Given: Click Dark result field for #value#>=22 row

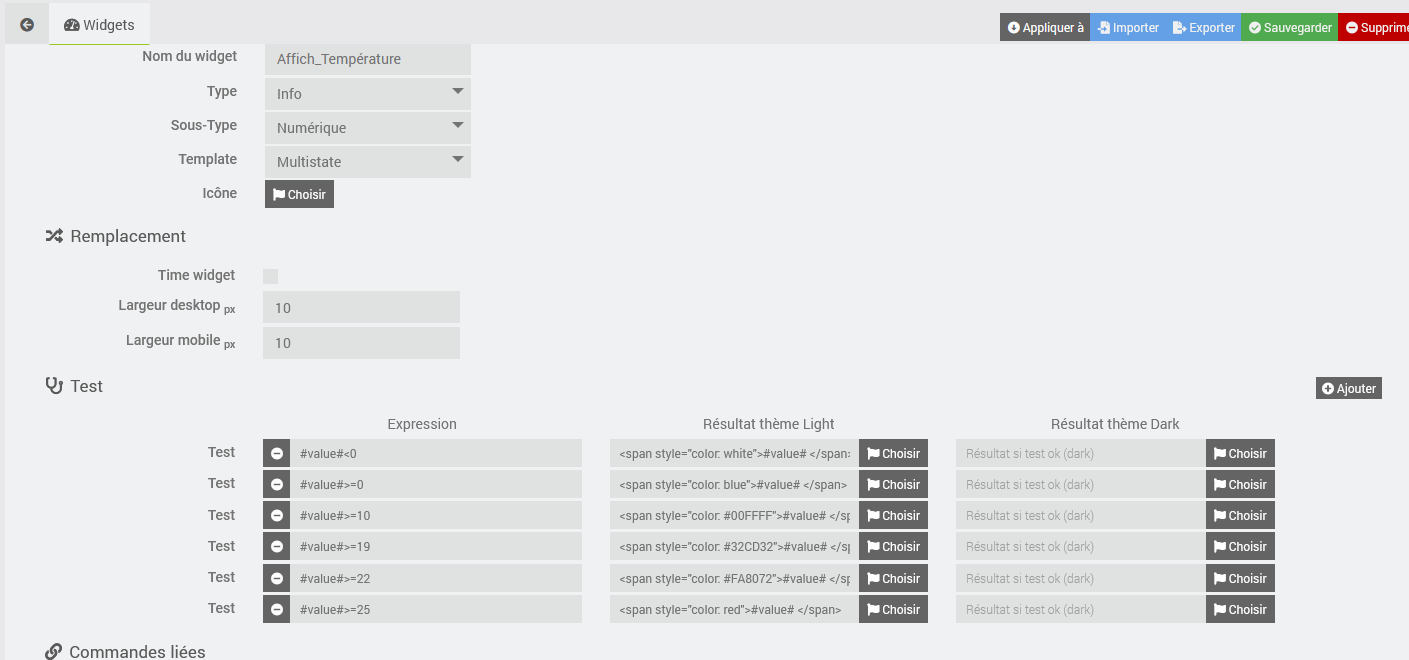Looking at the screenshot, I should [1081, 578].
